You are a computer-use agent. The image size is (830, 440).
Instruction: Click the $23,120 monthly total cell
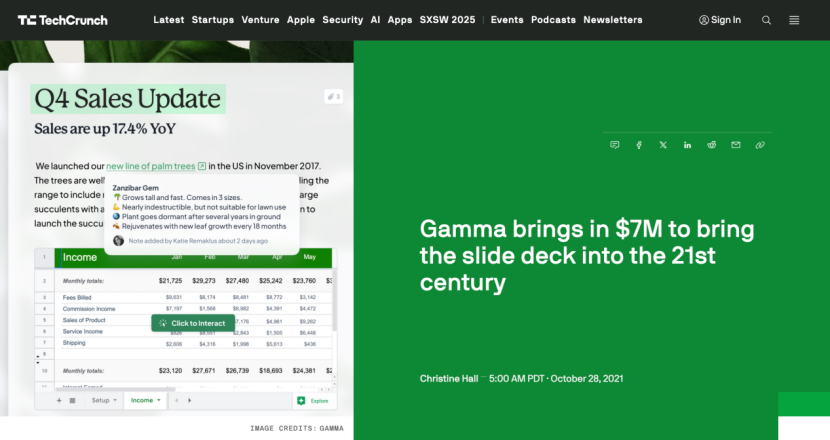[170, 371]
